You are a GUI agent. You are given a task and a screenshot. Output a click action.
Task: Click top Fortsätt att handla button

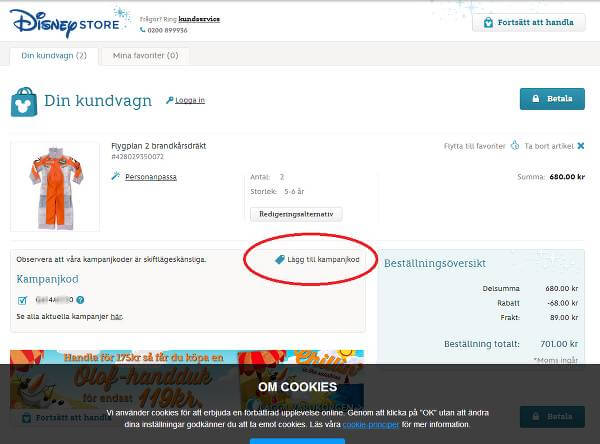coord(528,23)
